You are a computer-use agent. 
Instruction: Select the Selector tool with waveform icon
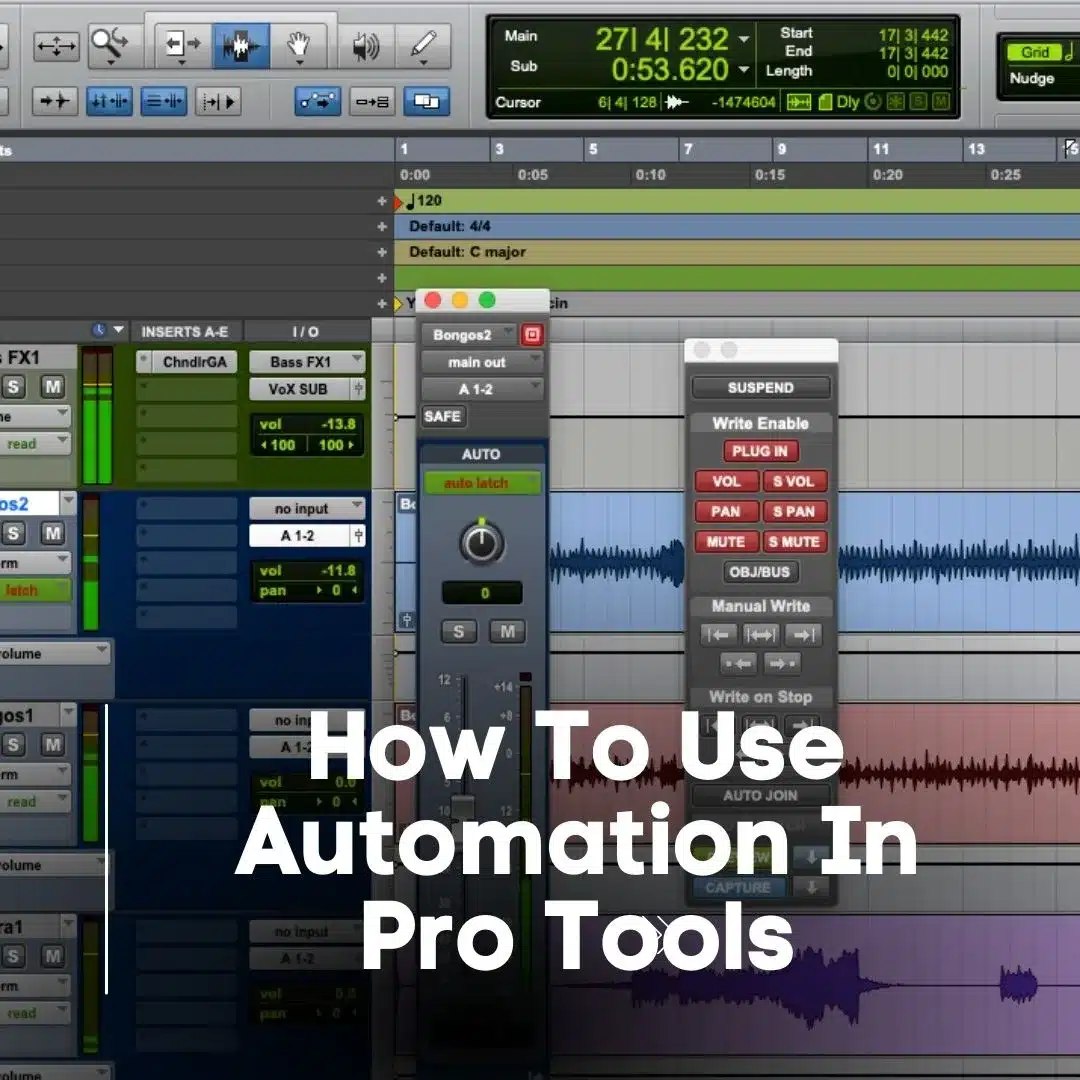tap(240, 43)
